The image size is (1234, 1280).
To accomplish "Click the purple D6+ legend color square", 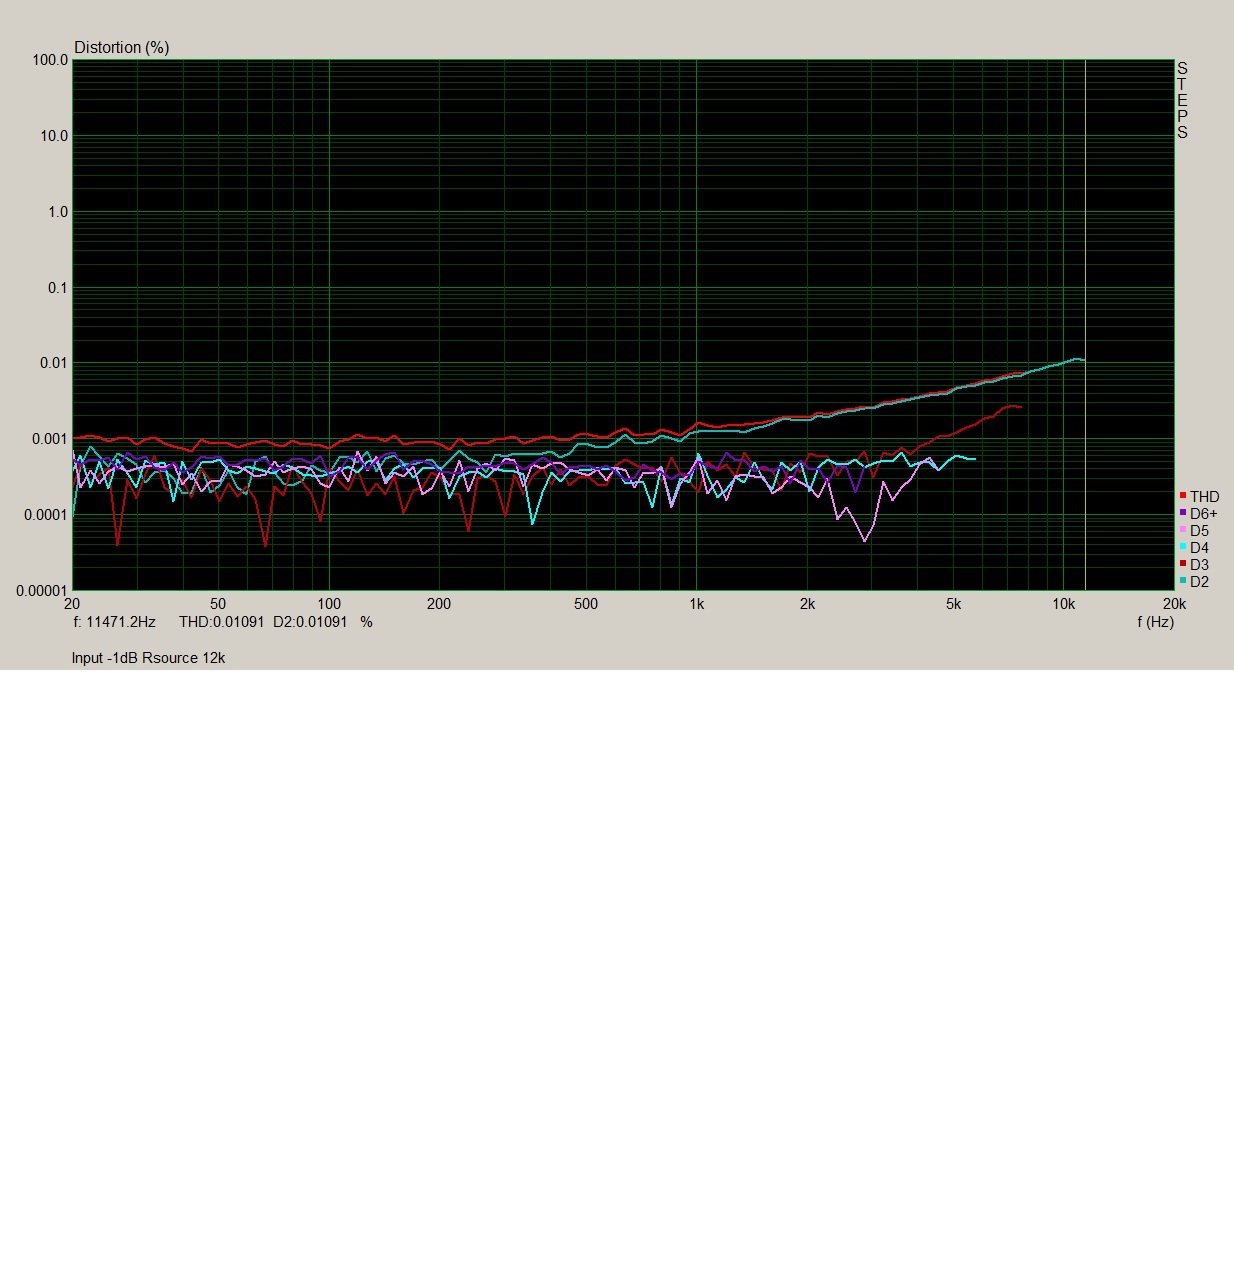I will click(1183, 513).
